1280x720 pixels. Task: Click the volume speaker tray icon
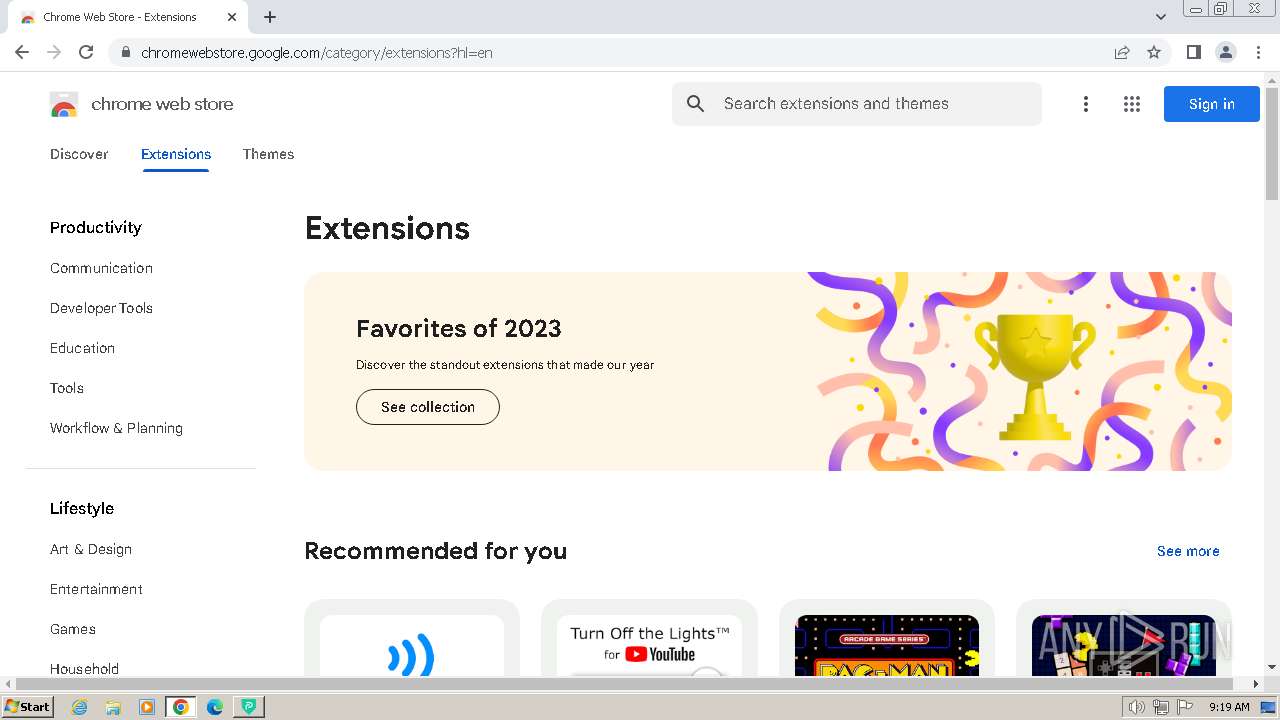click(x=1137, y=707)
